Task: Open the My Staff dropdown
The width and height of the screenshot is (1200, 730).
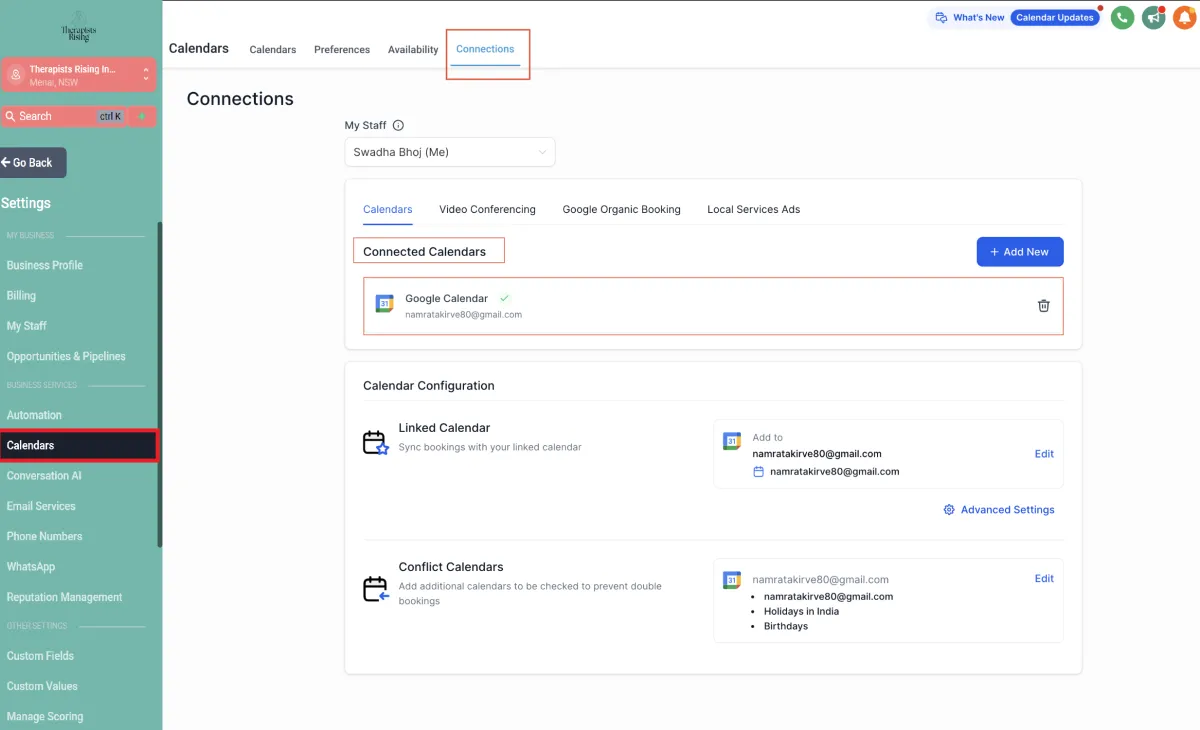Action: pos(449,152)
